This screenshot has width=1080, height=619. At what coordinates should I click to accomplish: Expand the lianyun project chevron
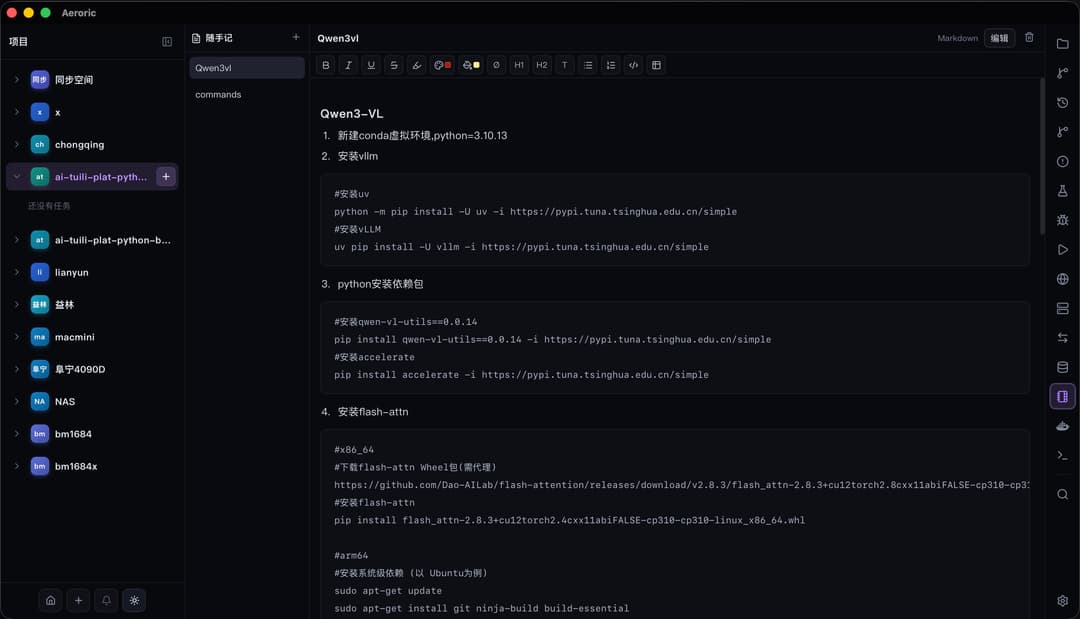tap(17, 273)
